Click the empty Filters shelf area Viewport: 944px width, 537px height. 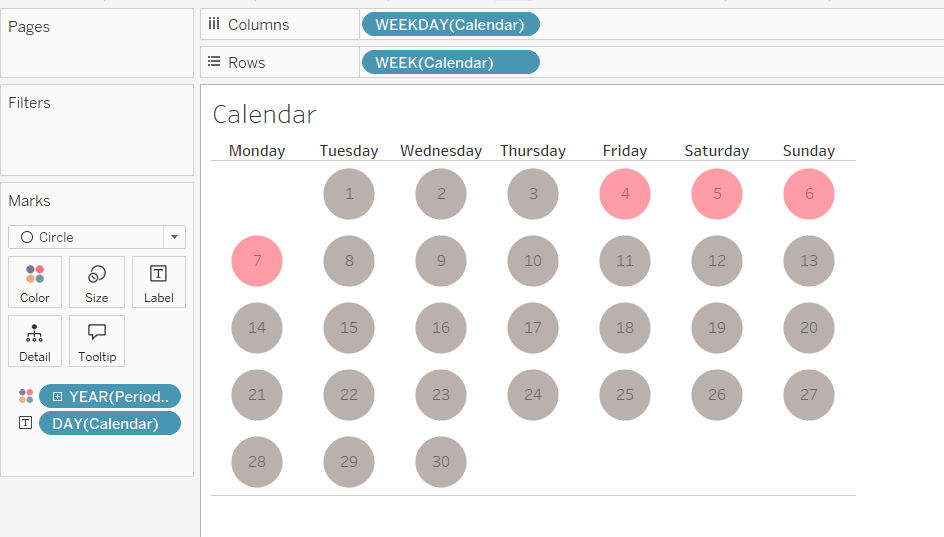point(97,140)
